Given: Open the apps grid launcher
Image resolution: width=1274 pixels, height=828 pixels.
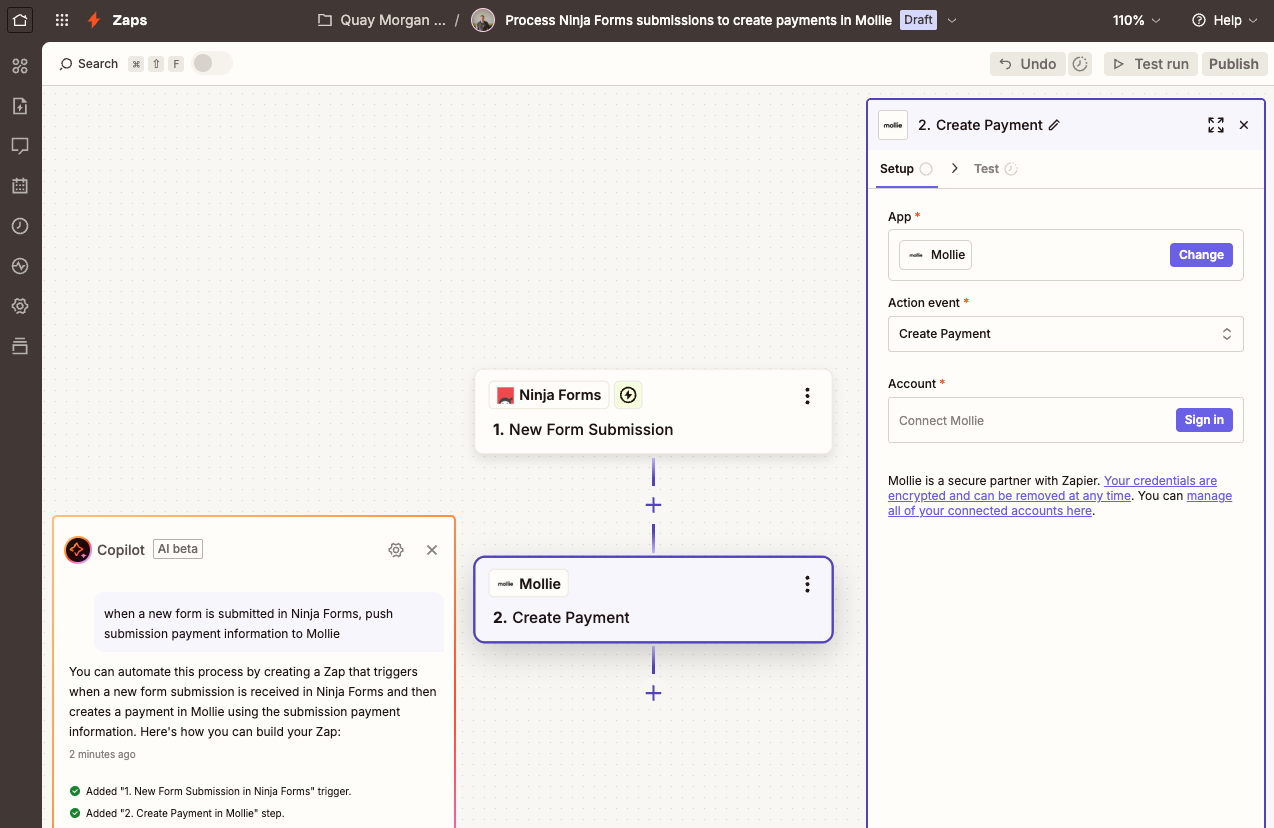Looking at the screenshot, I should (62, 20).
